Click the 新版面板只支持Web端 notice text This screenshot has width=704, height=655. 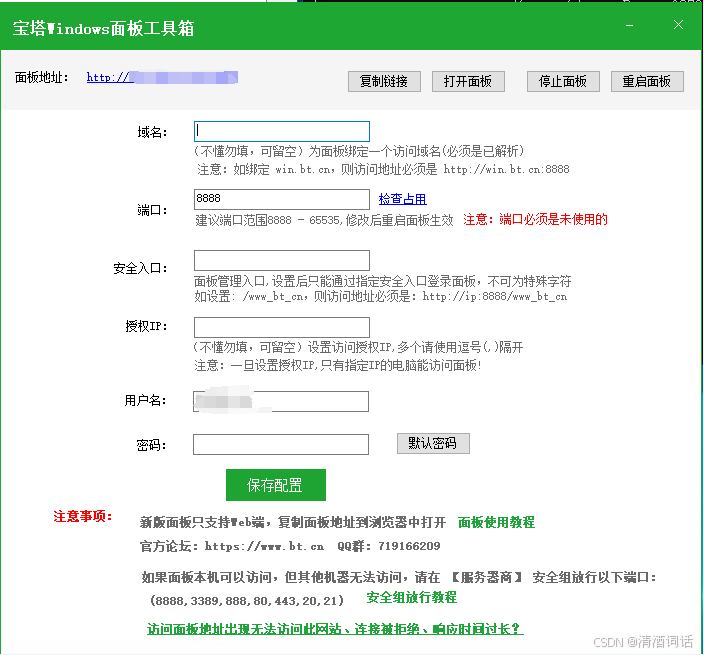pos(293,522)
